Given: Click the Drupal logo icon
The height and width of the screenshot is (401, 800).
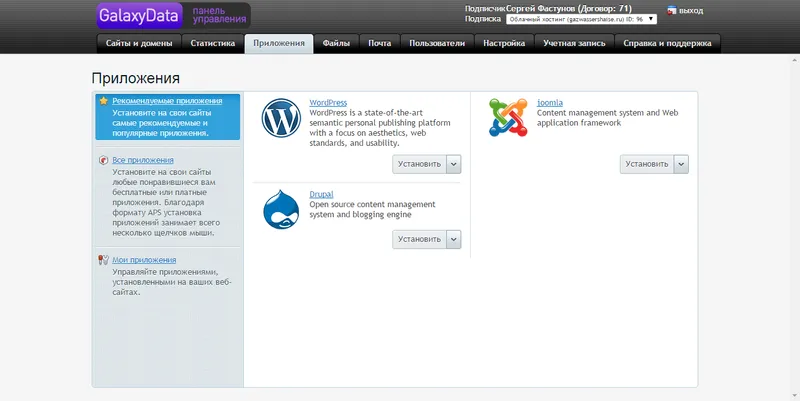Looking at the screenshot, I should 281,210.
